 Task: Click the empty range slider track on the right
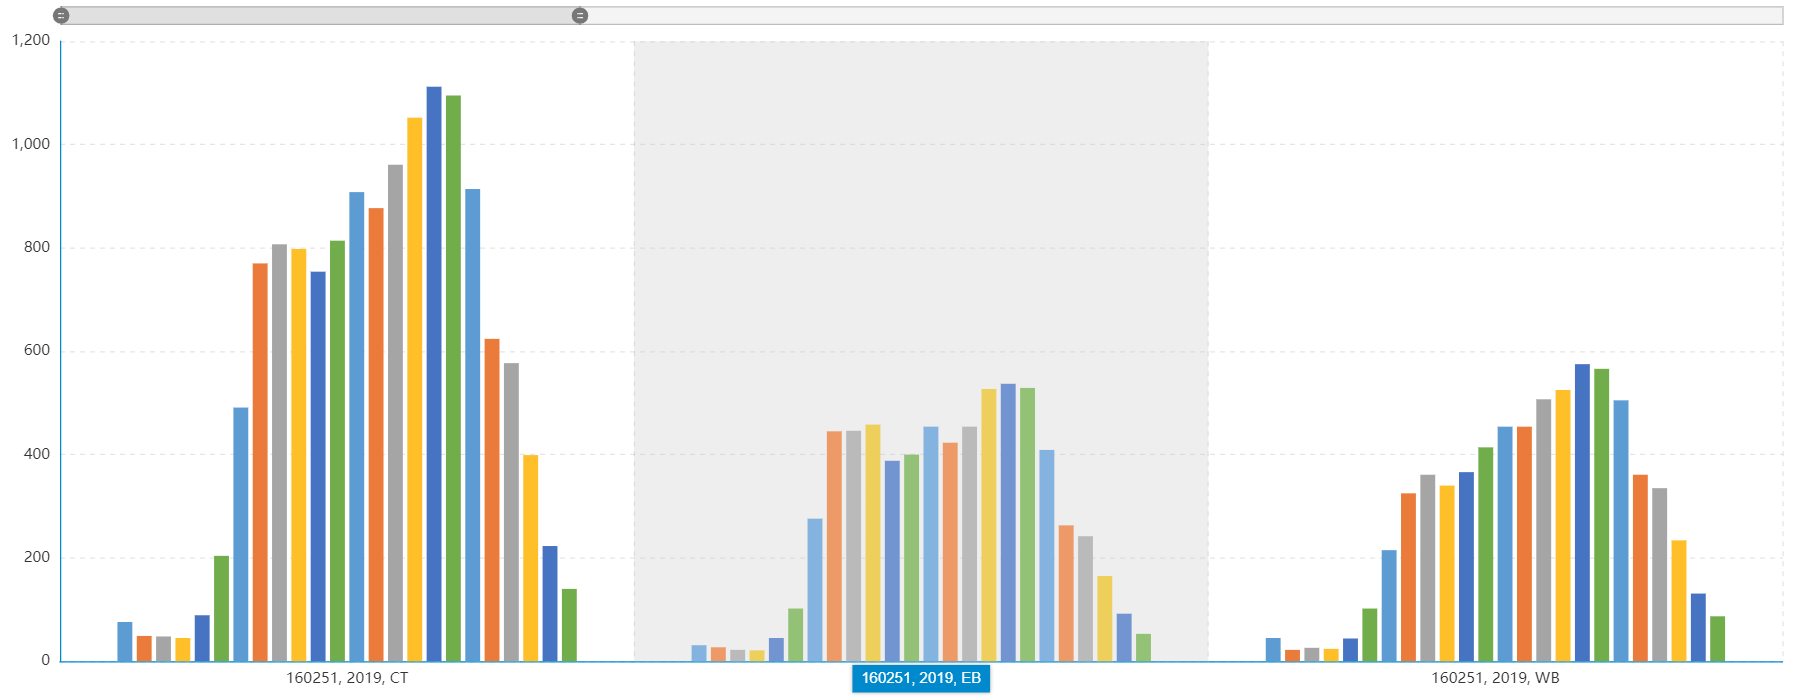pyautogui.click(x=1180, y=16)
